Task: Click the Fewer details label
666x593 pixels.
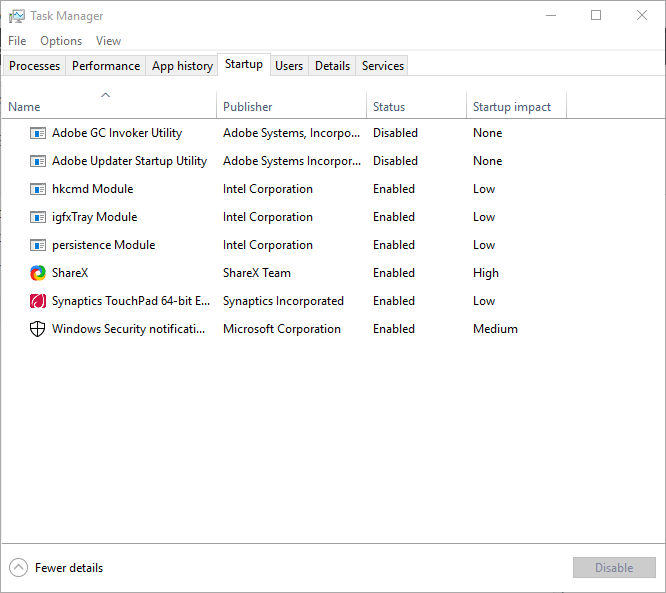Action: click(x=69, y=568)
